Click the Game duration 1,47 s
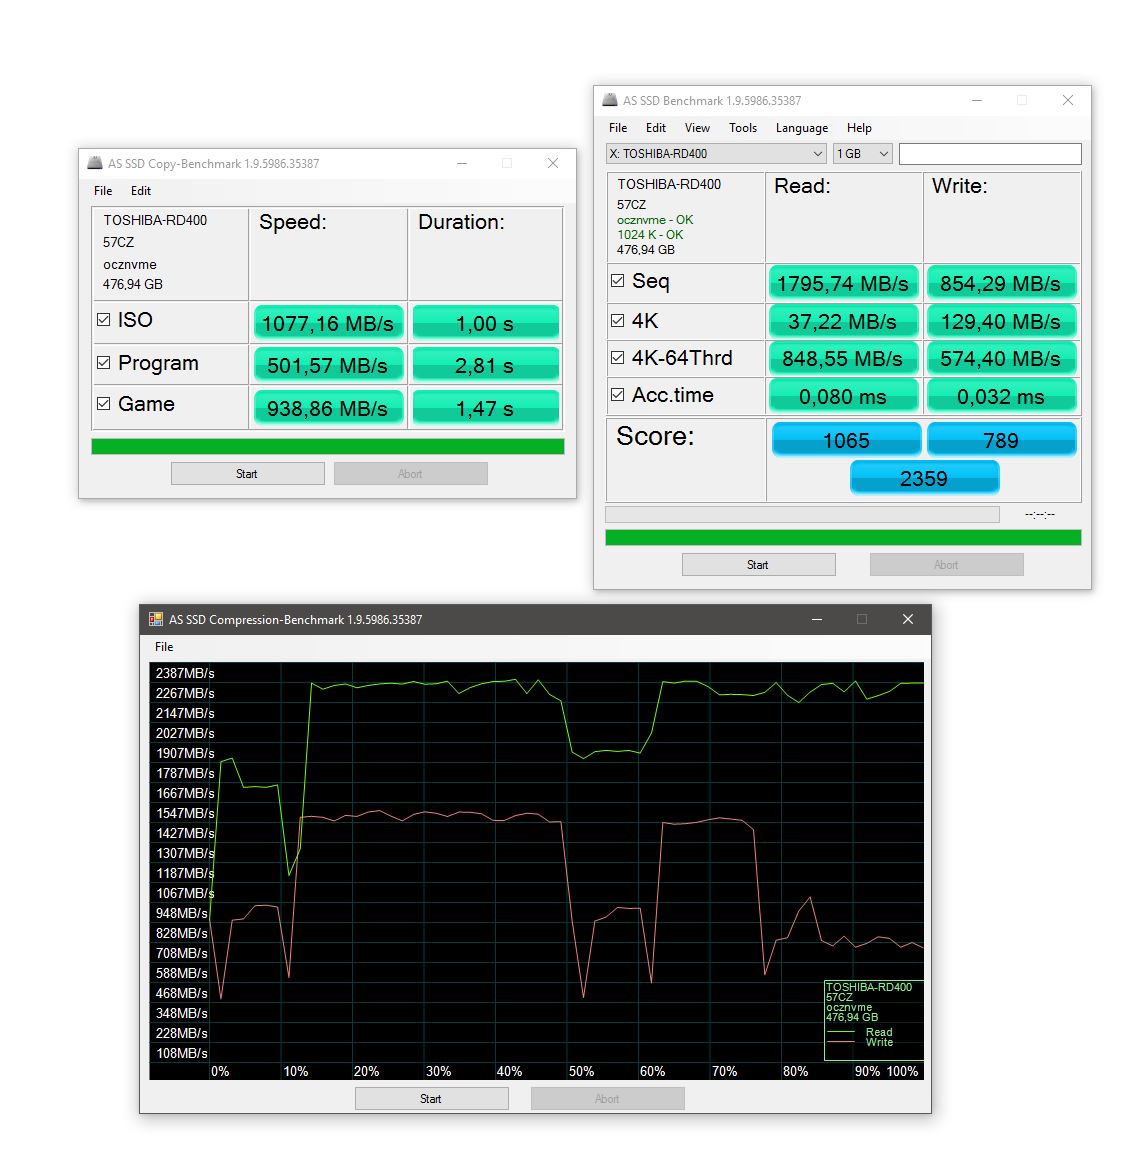 [485, 408]
